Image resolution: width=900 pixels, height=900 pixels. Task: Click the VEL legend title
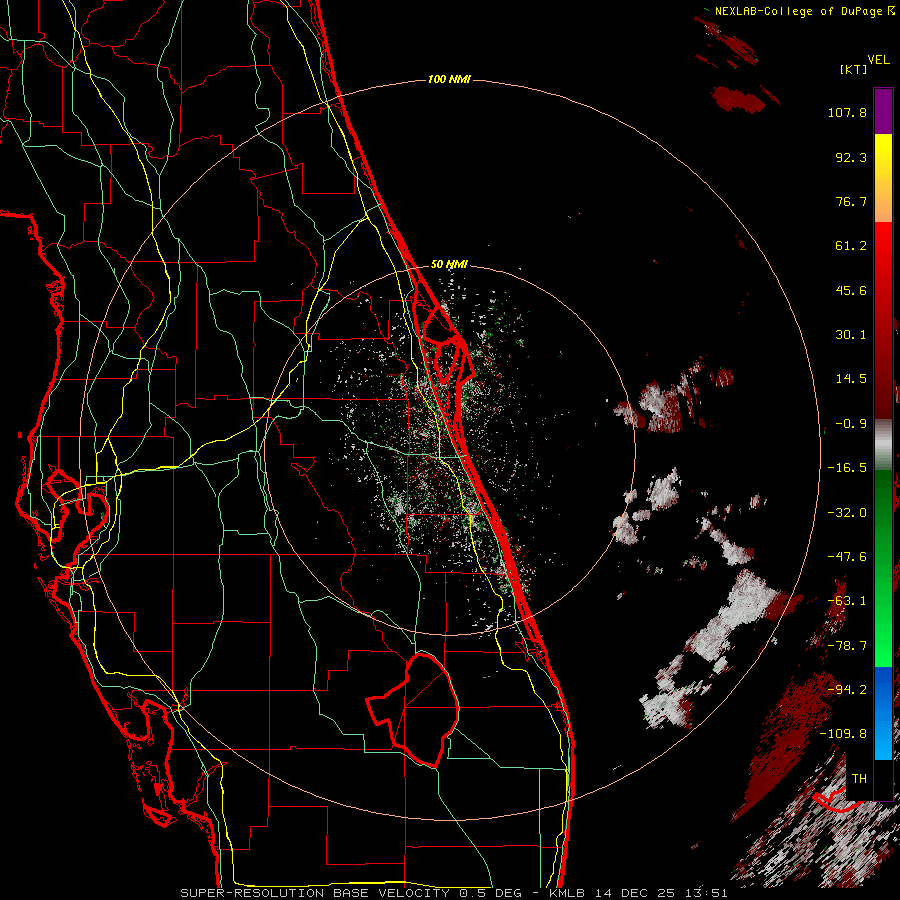(x=878, y=60)
